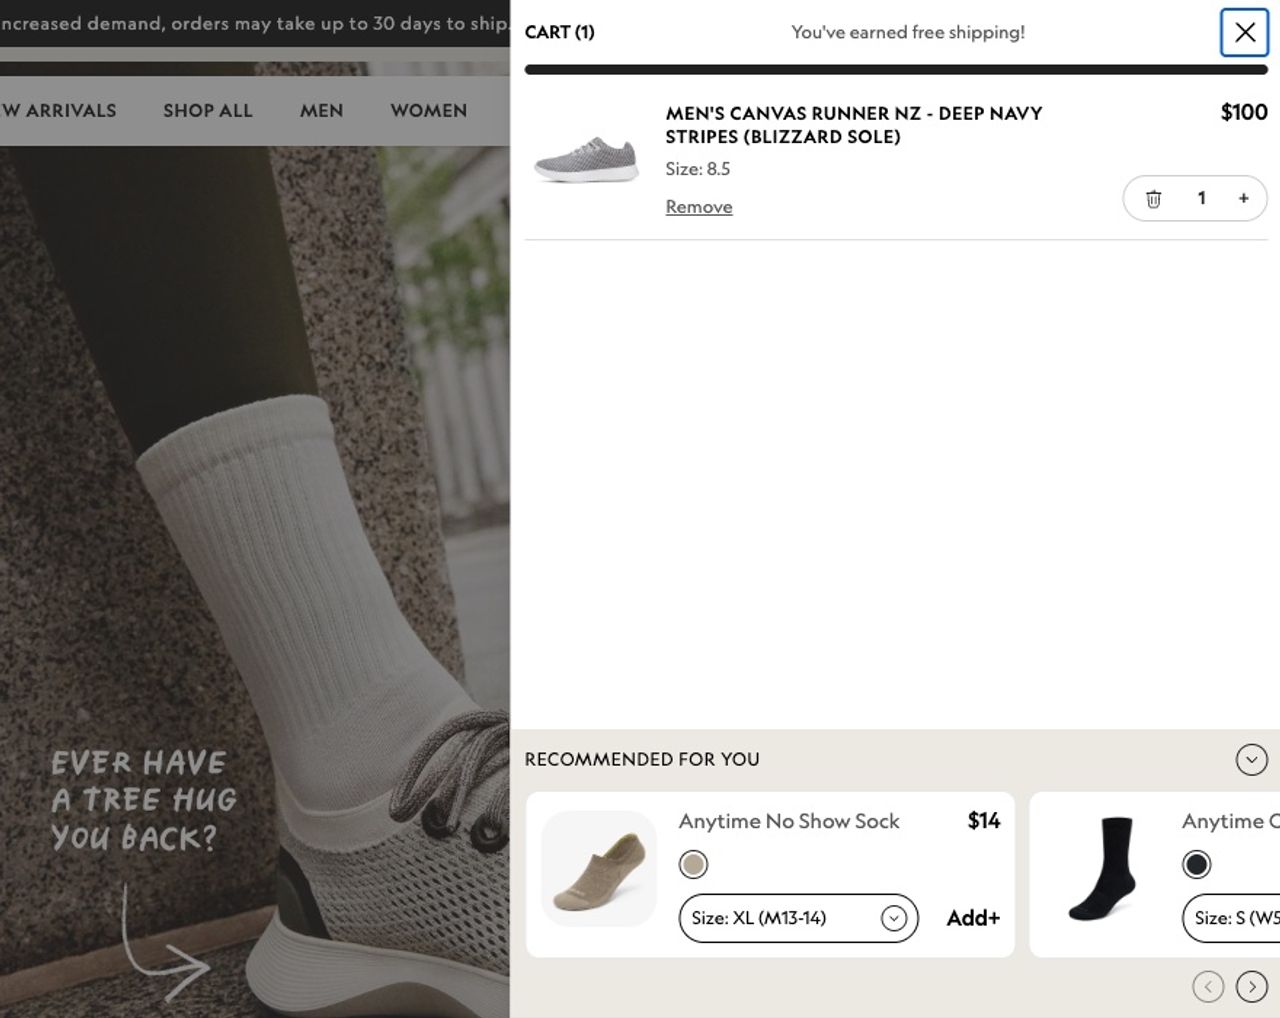Screen dimensions: 1280x1018
Task: Collapse the Recommended For You section
Action: point(1251,760)
